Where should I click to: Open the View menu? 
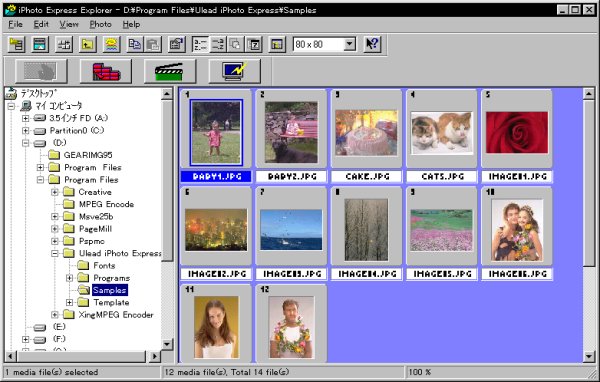69,24
